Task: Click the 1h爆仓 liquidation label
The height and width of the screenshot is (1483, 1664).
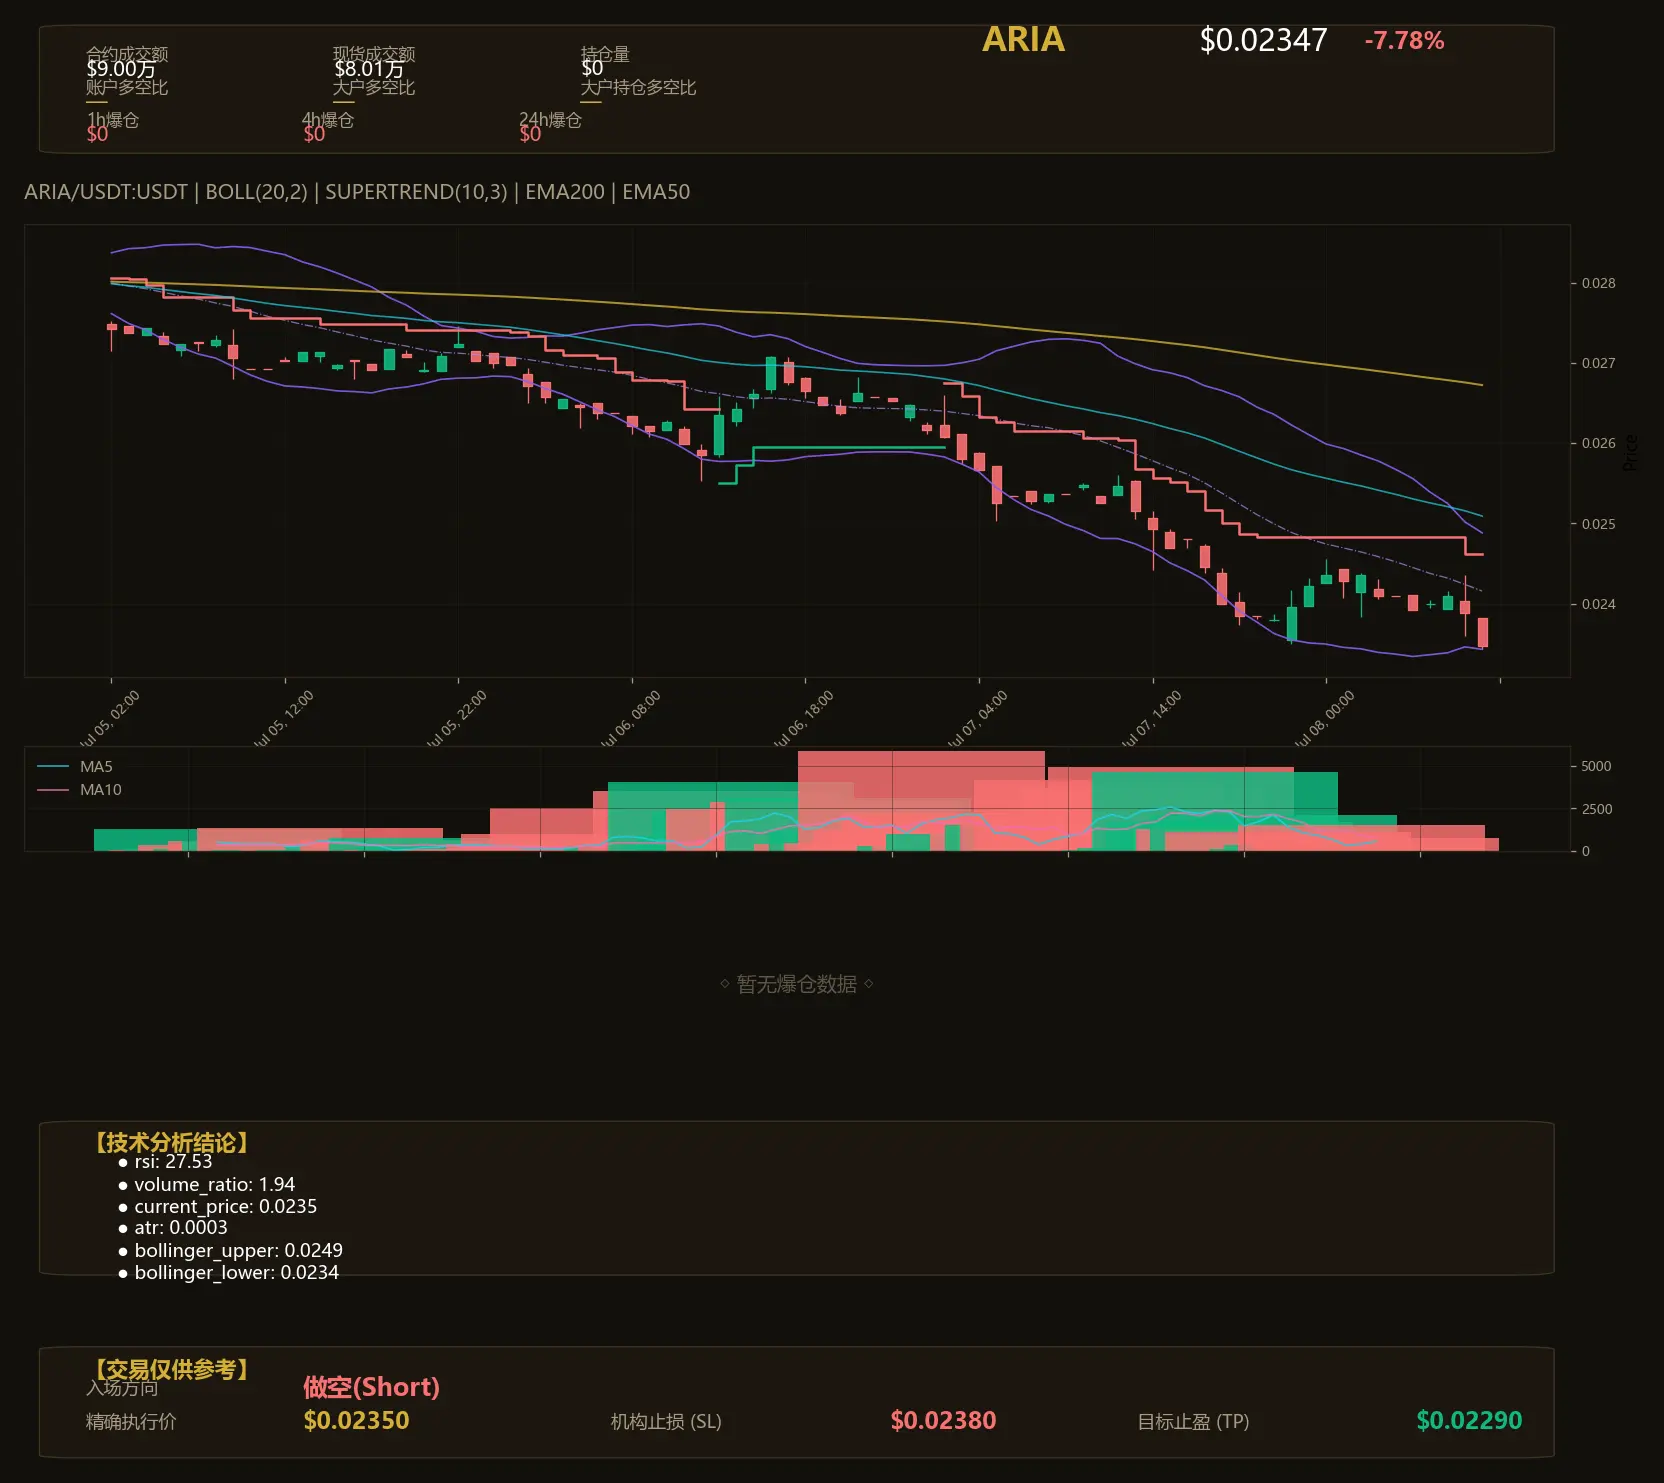Action: pyautogui.click(x=113, y=120)
